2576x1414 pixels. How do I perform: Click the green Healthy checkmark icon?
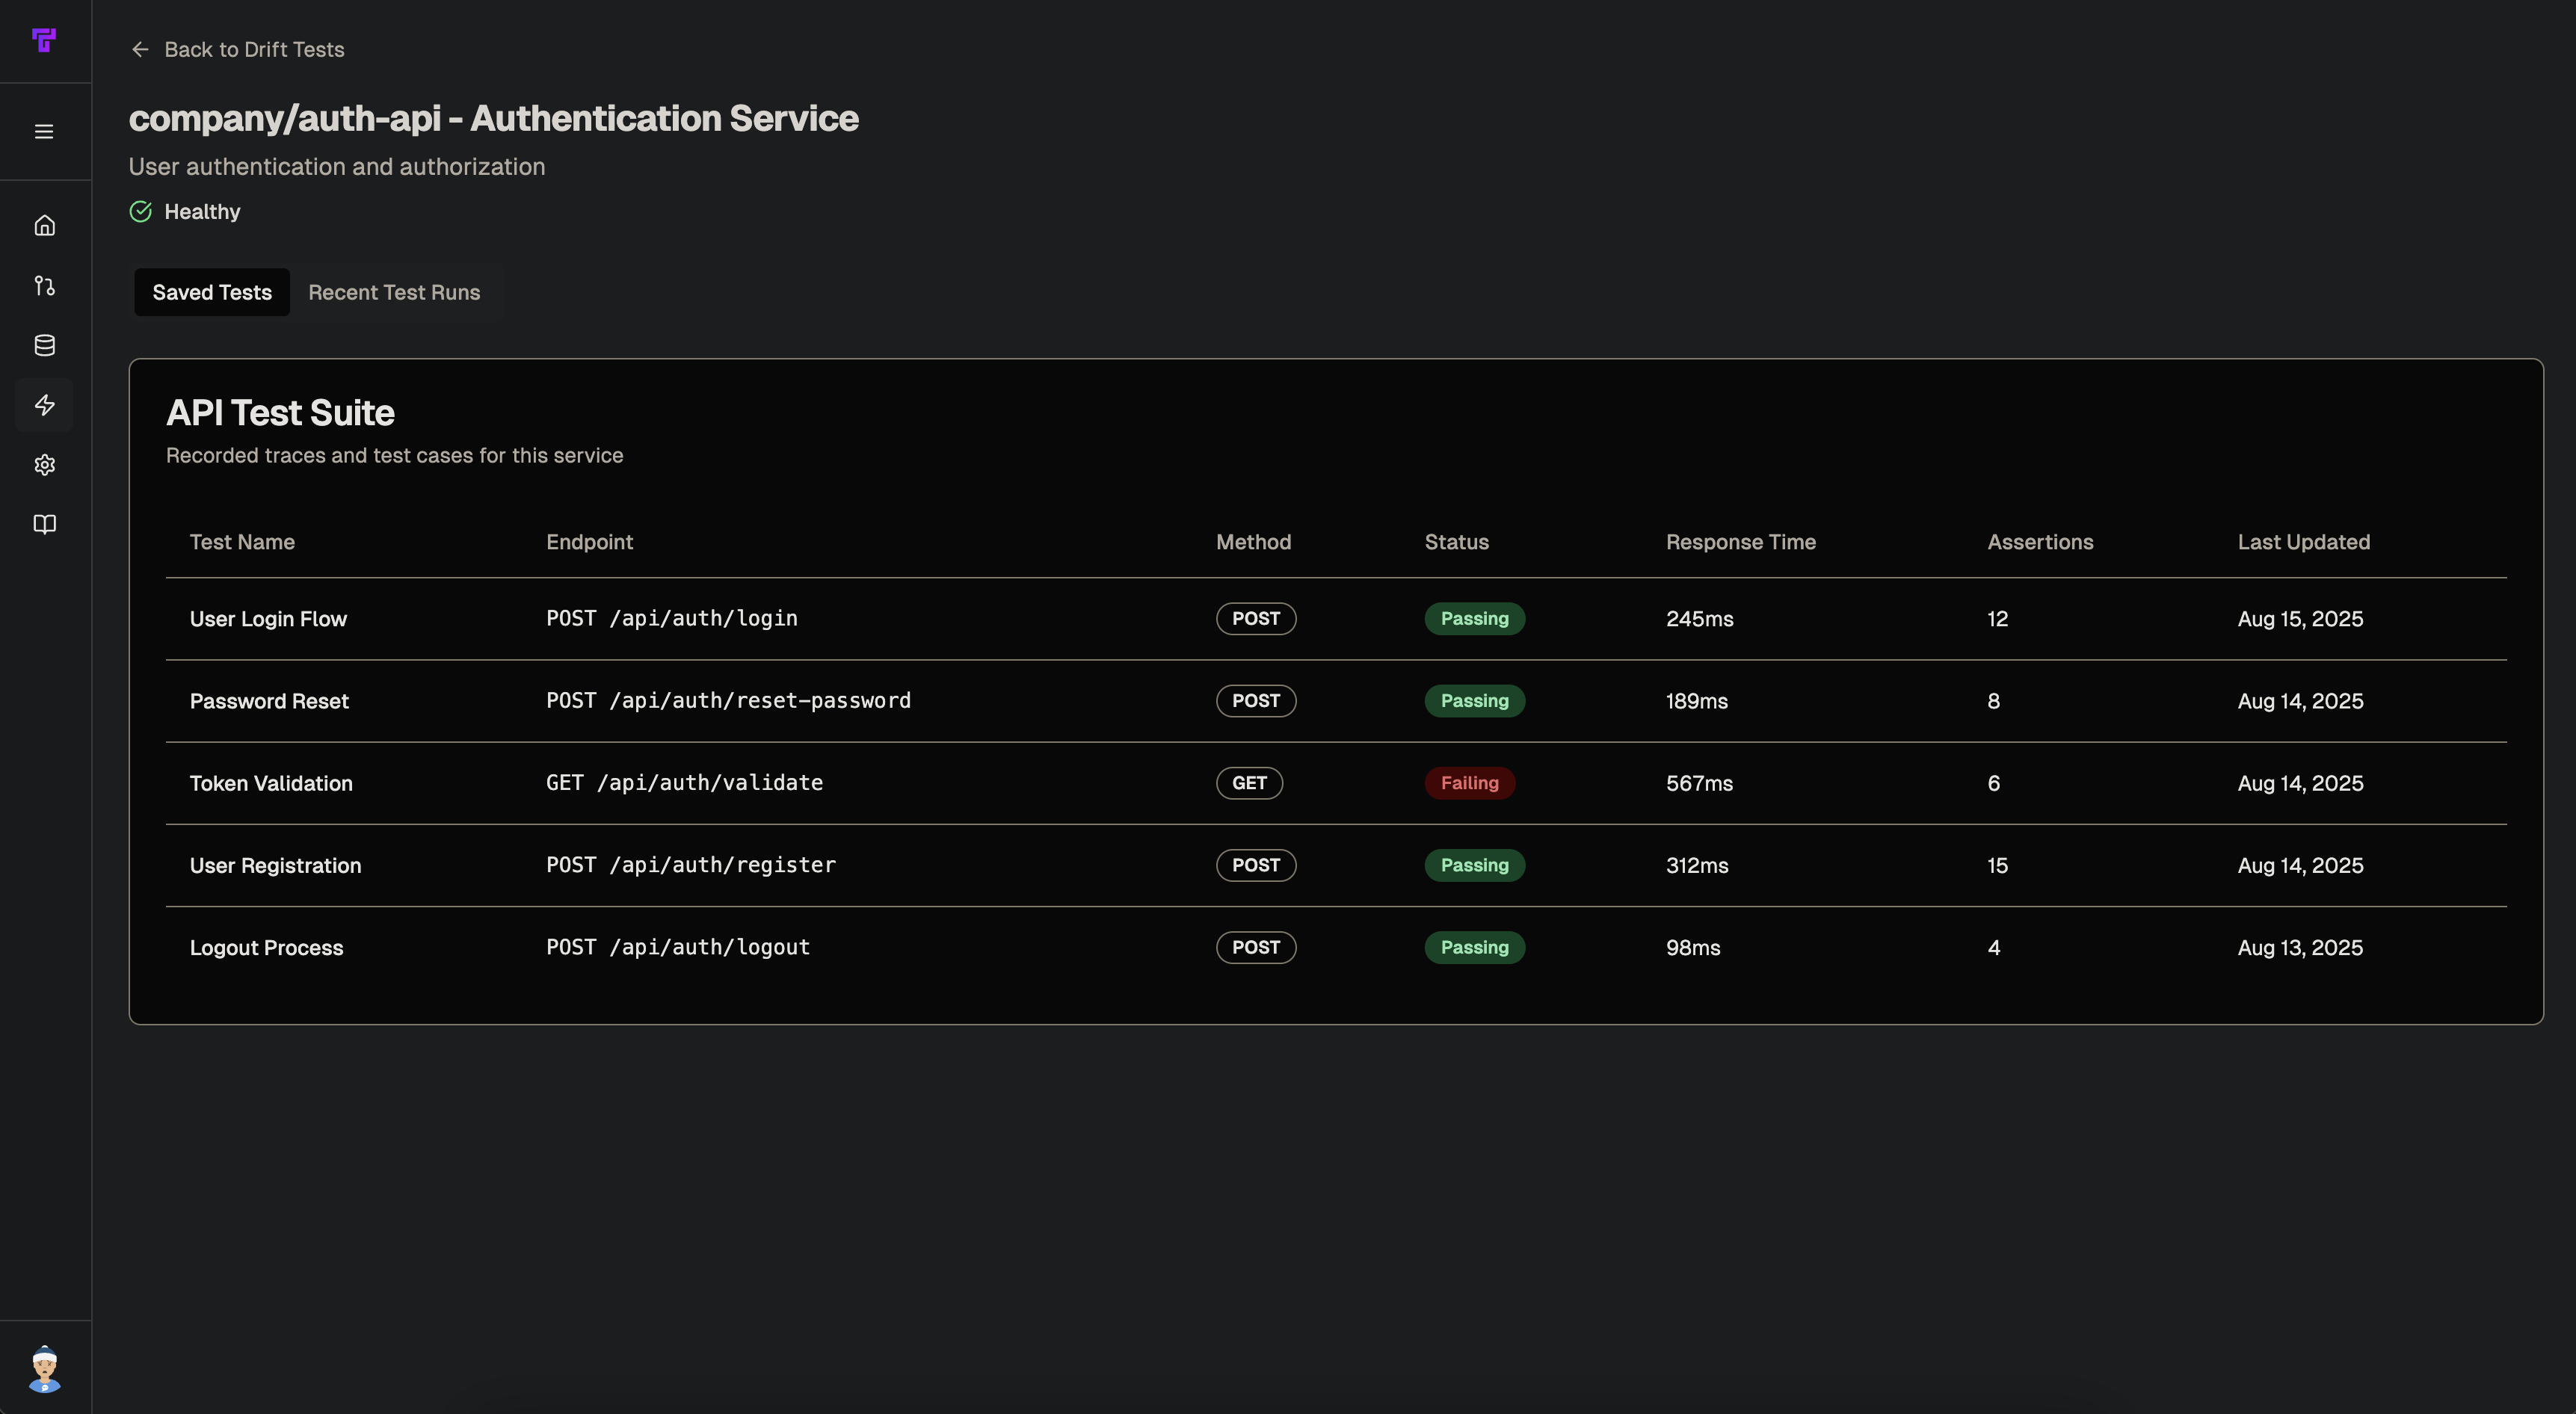[x=140, y=211]
